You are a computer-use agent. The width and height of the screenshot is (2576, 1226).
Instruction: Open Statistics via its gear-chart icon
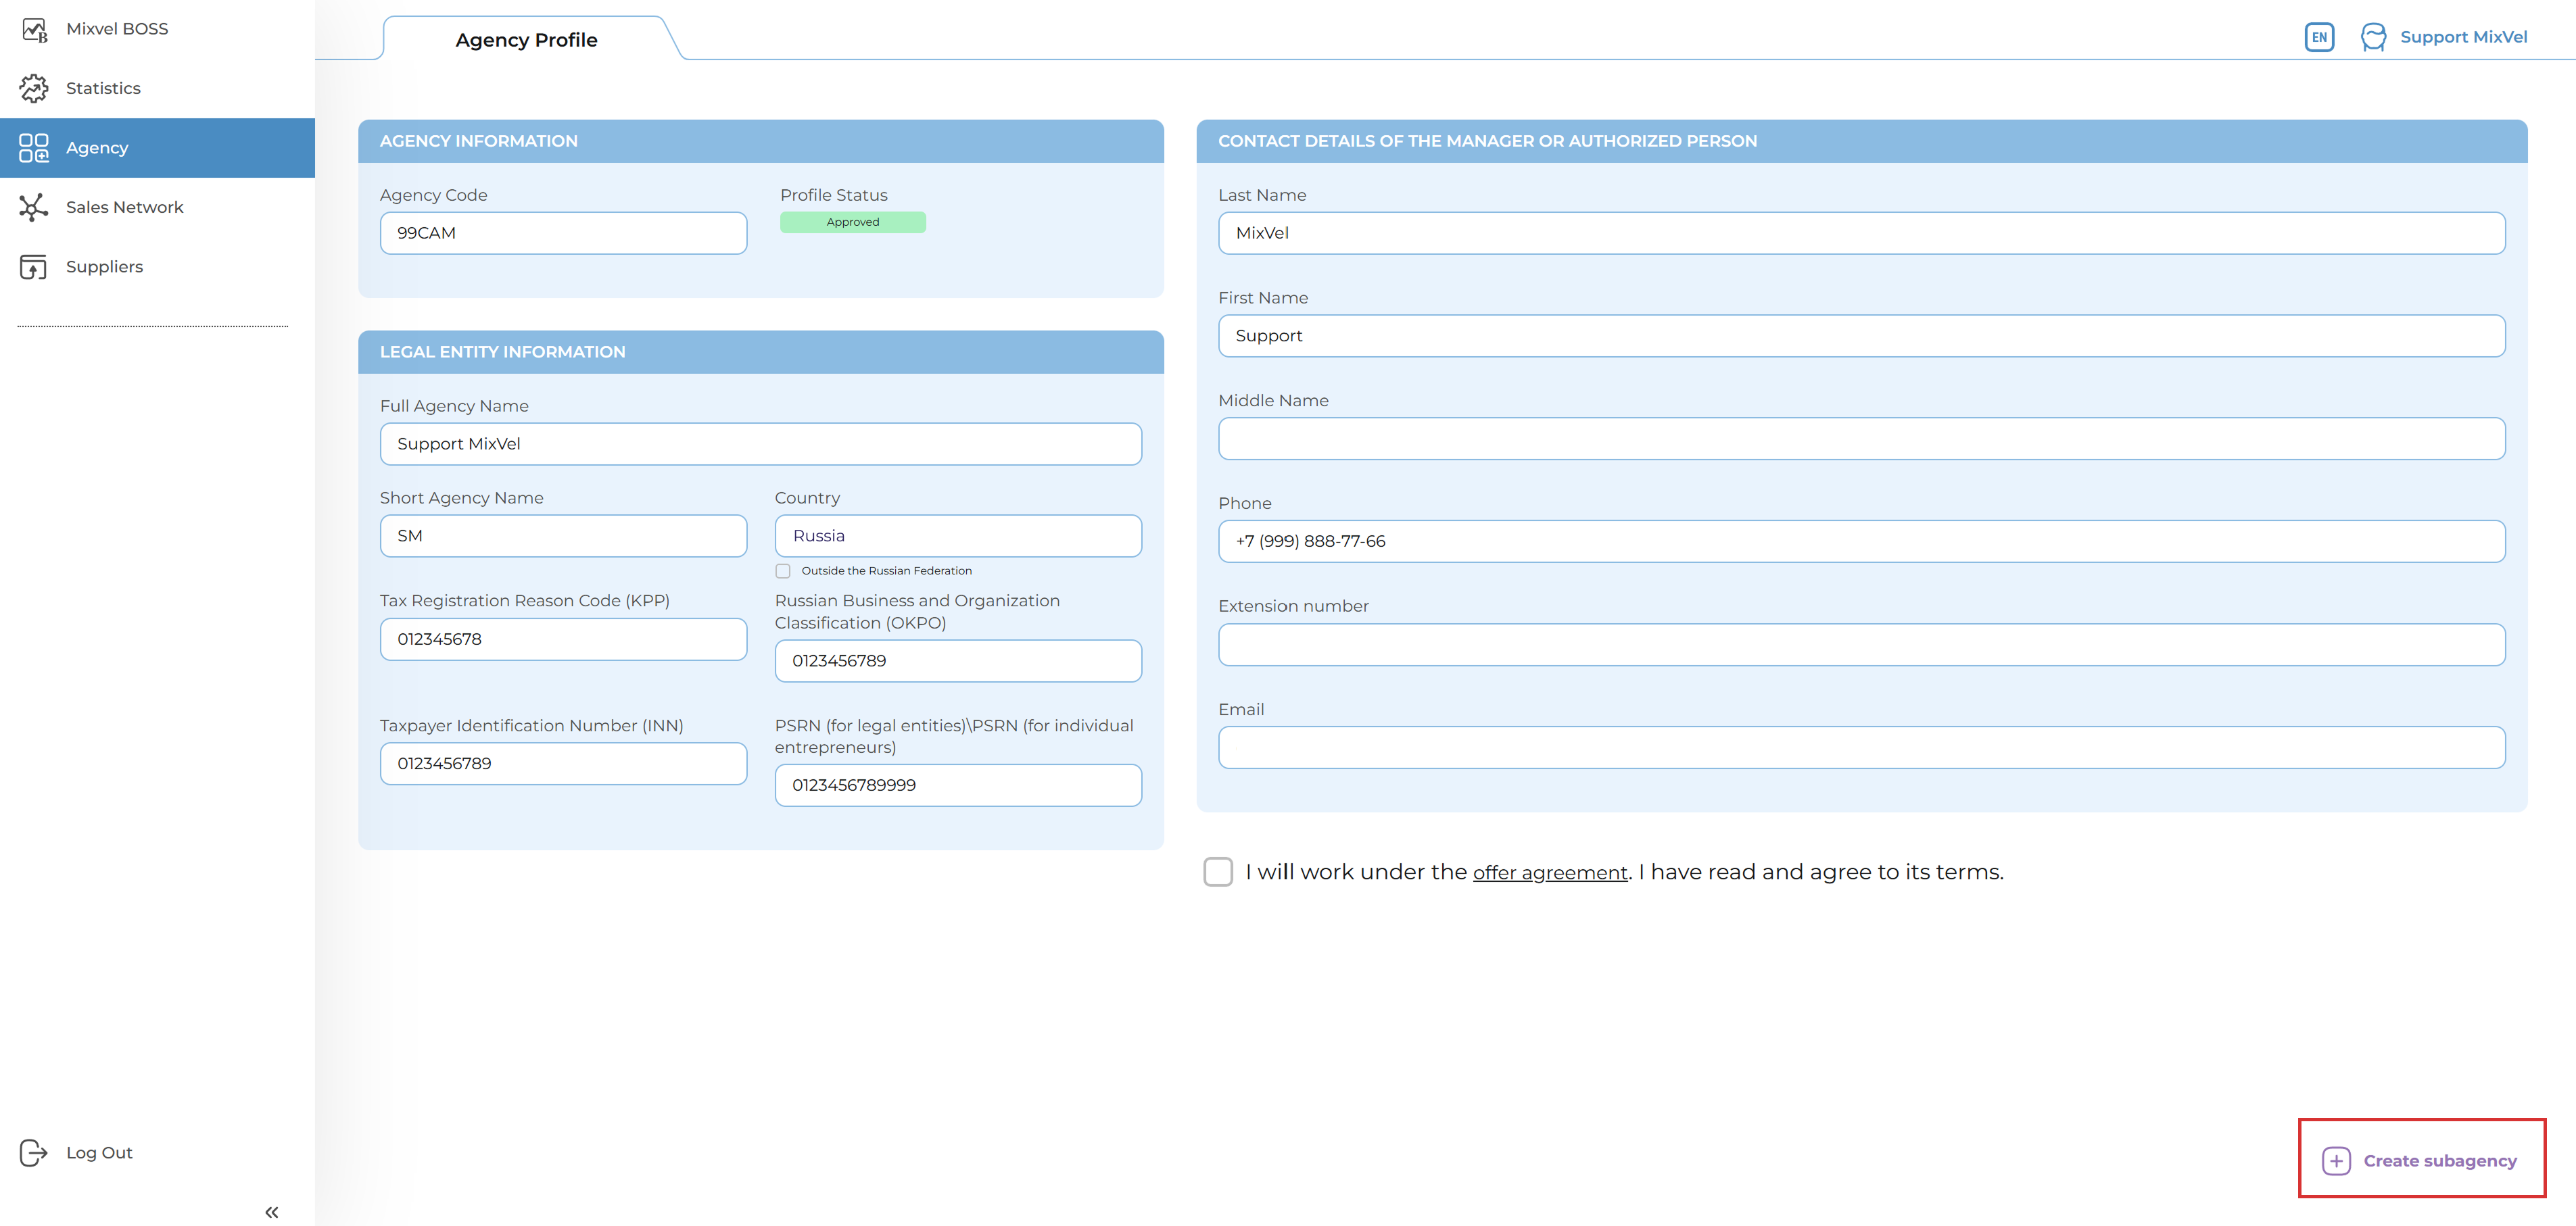(x=34, y=88)
